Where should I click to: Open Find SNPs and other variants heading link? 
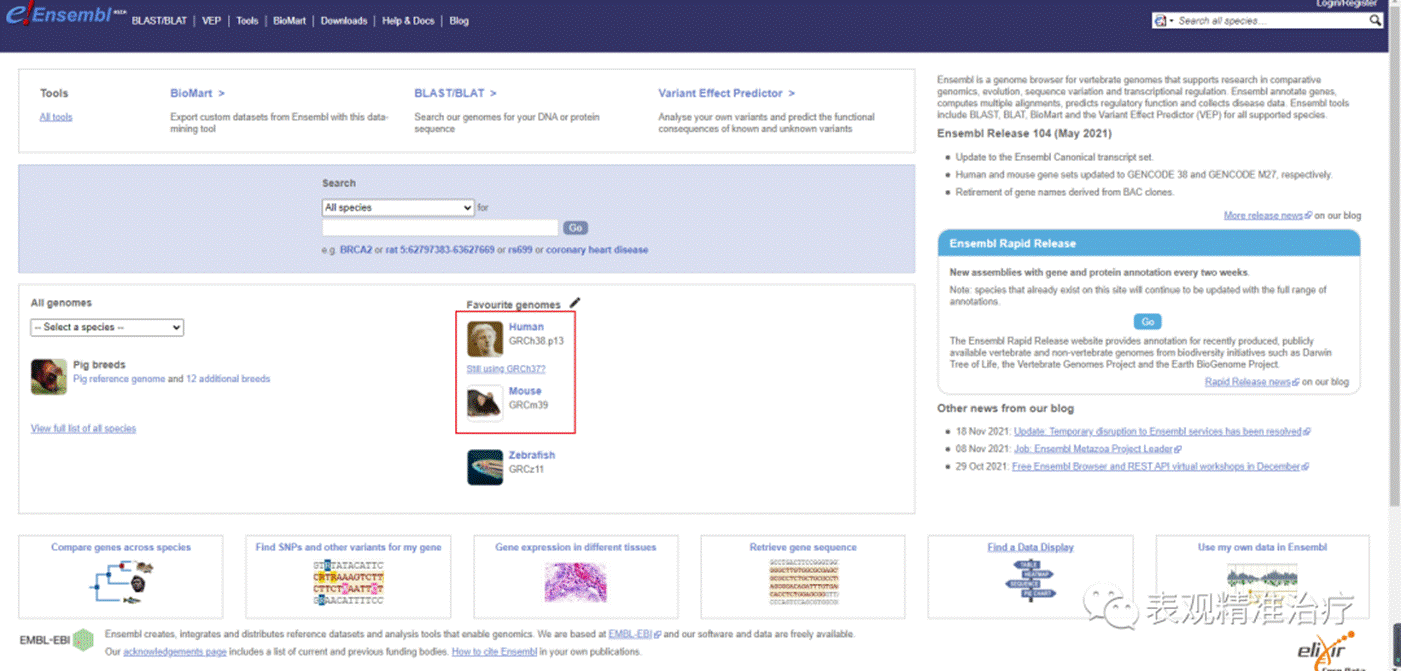click(x=348, y=547)
